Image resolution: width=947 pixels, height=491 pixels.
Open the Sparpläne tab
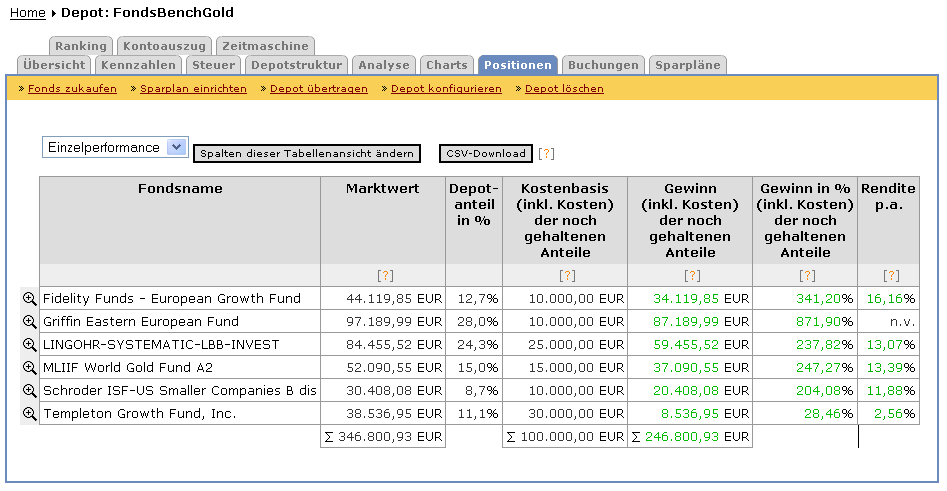[x=687, y=65]
